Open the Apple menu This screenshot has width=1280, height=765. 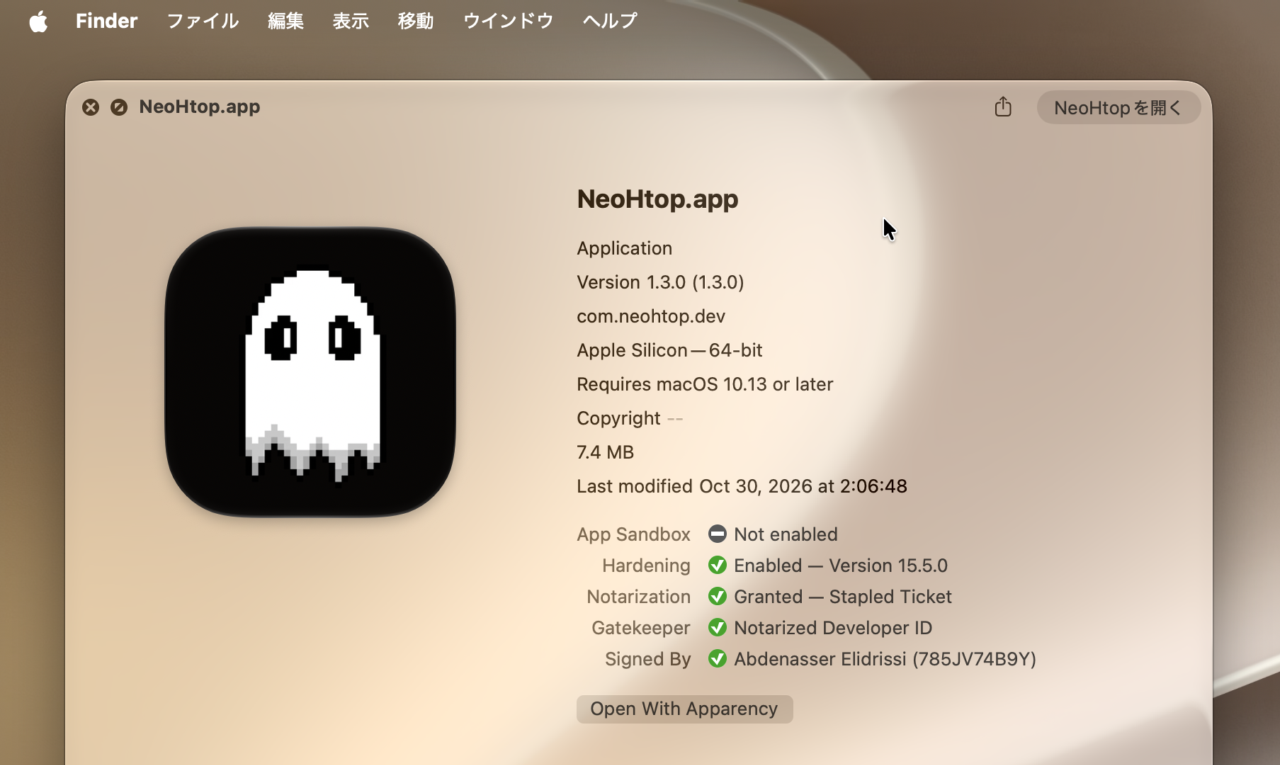[38, 21]
